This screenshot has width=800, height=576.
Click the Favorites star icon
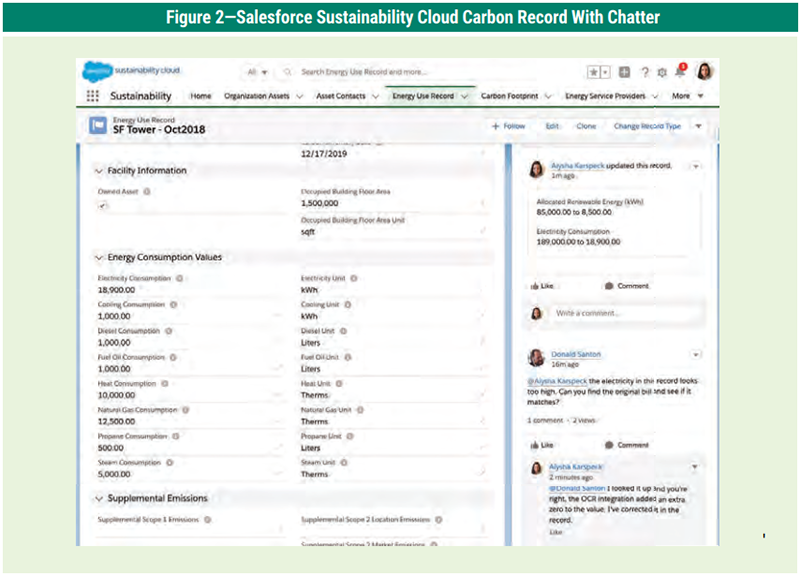(x=594, y=72)
